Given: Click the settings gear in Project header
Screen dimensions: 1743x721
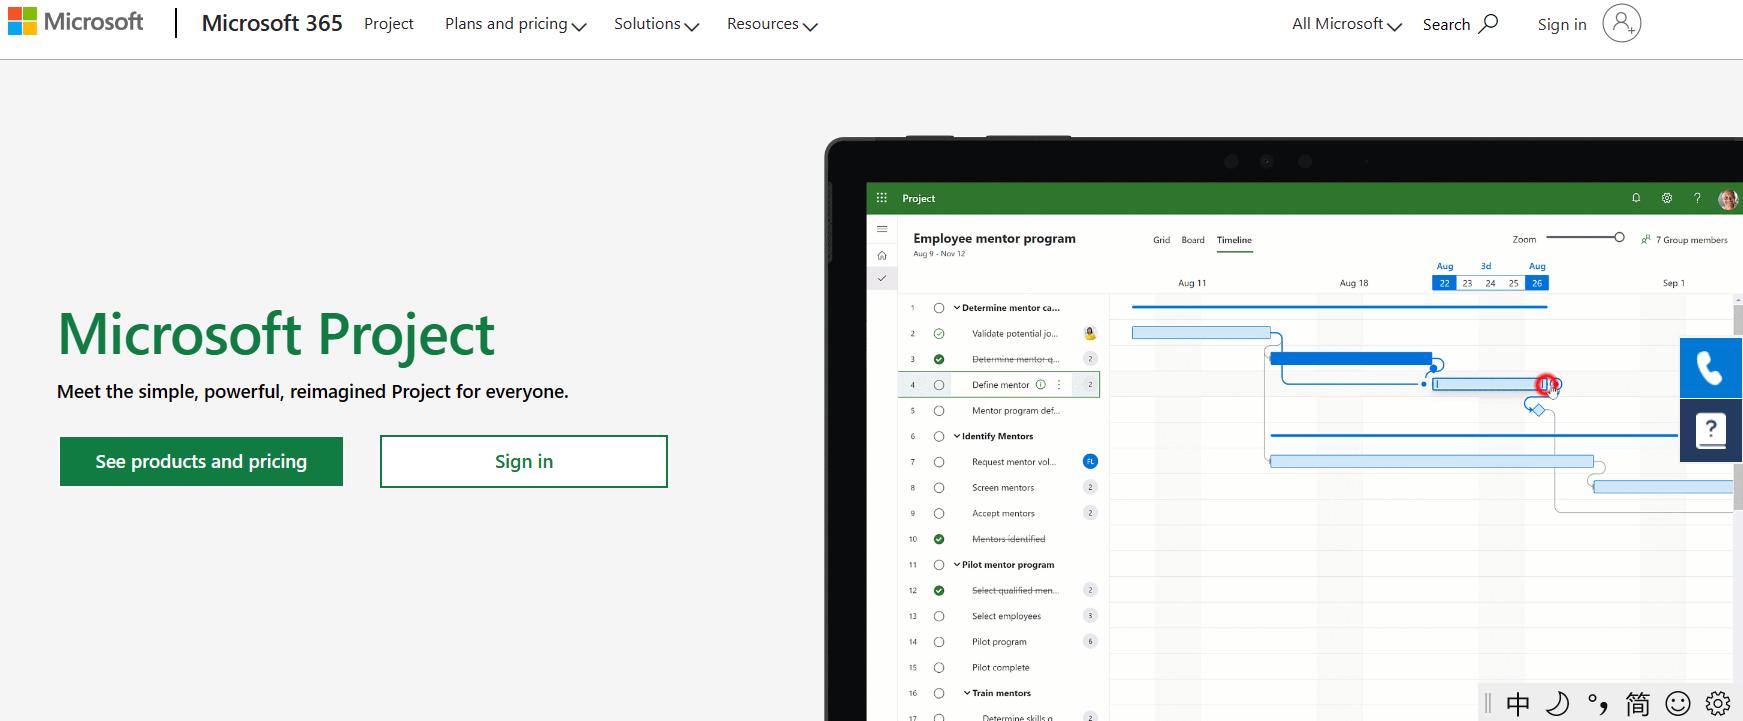Looking at the screenshot, I should point(1667,198).
